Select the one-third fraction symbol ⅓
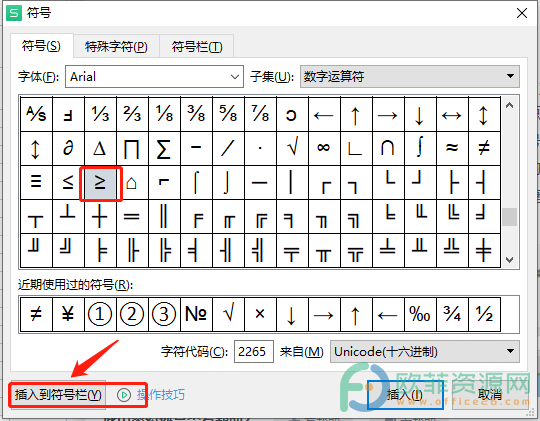 coord(100,114)
